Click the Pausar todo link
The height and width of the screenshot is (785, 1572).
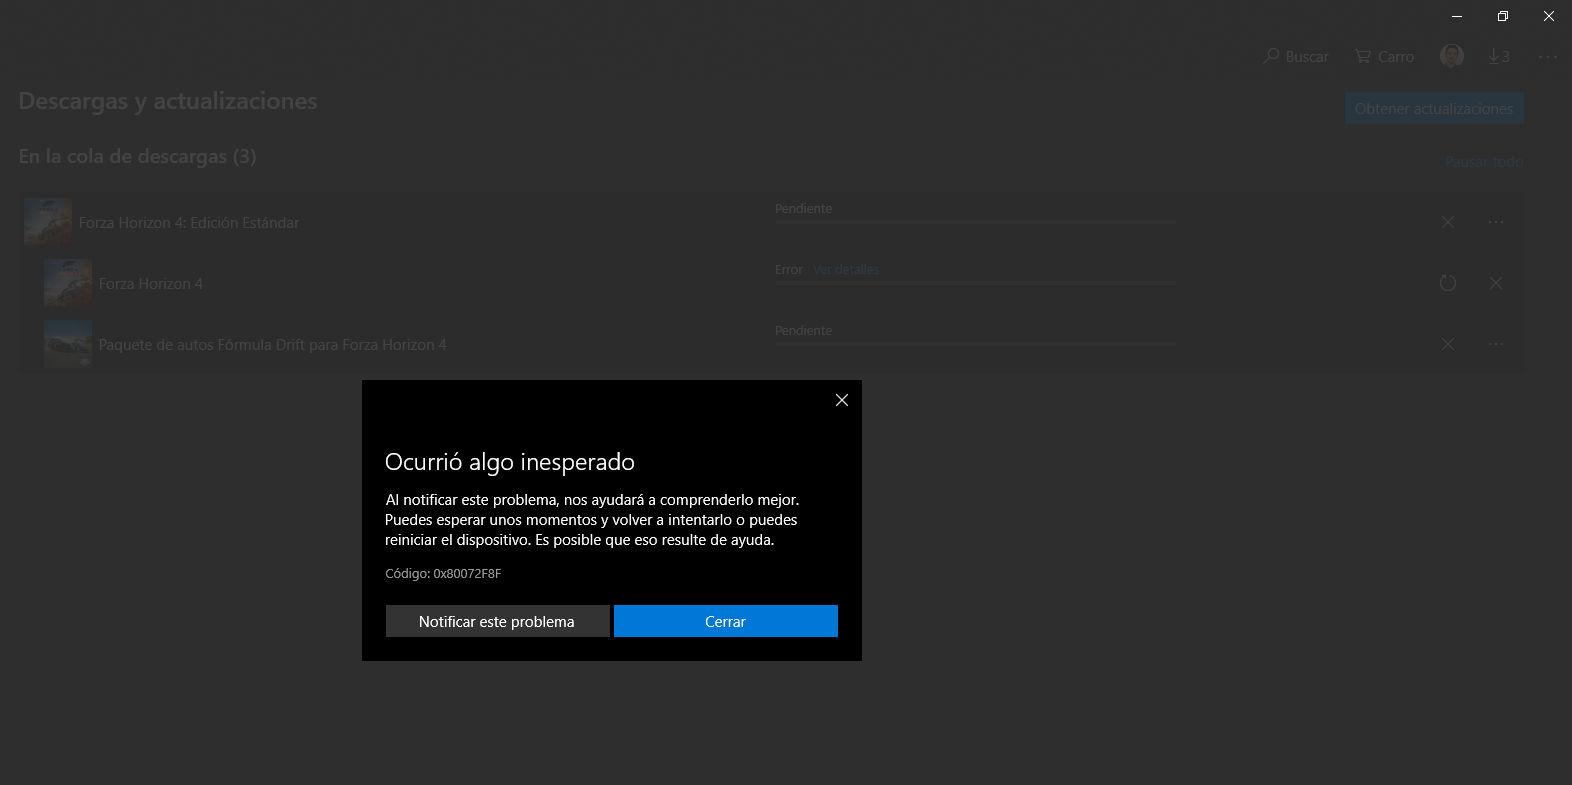(x=1484, y=162)
